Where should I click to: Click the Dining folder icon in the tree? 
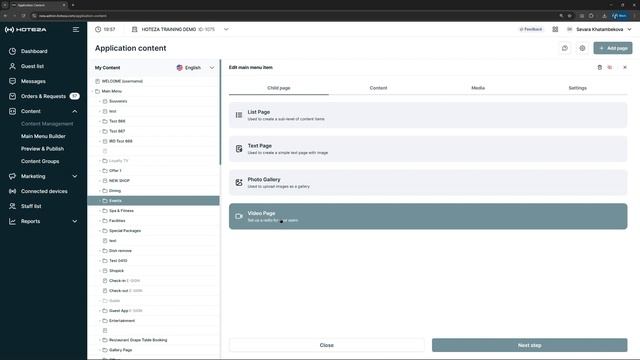[x=105, y=191]
